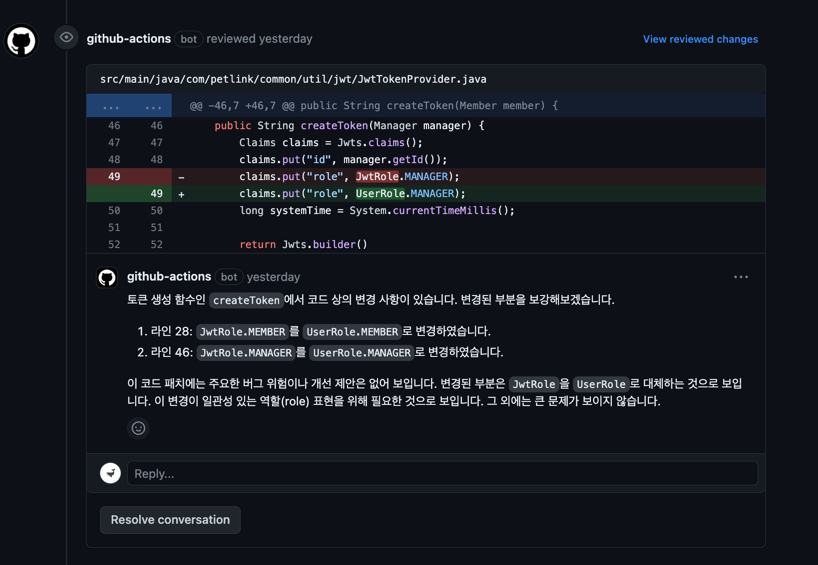This screenshot has height=565, width=818.
Task: Click the UserRole.MEMBER code chip
Action: tap(352, 332)
